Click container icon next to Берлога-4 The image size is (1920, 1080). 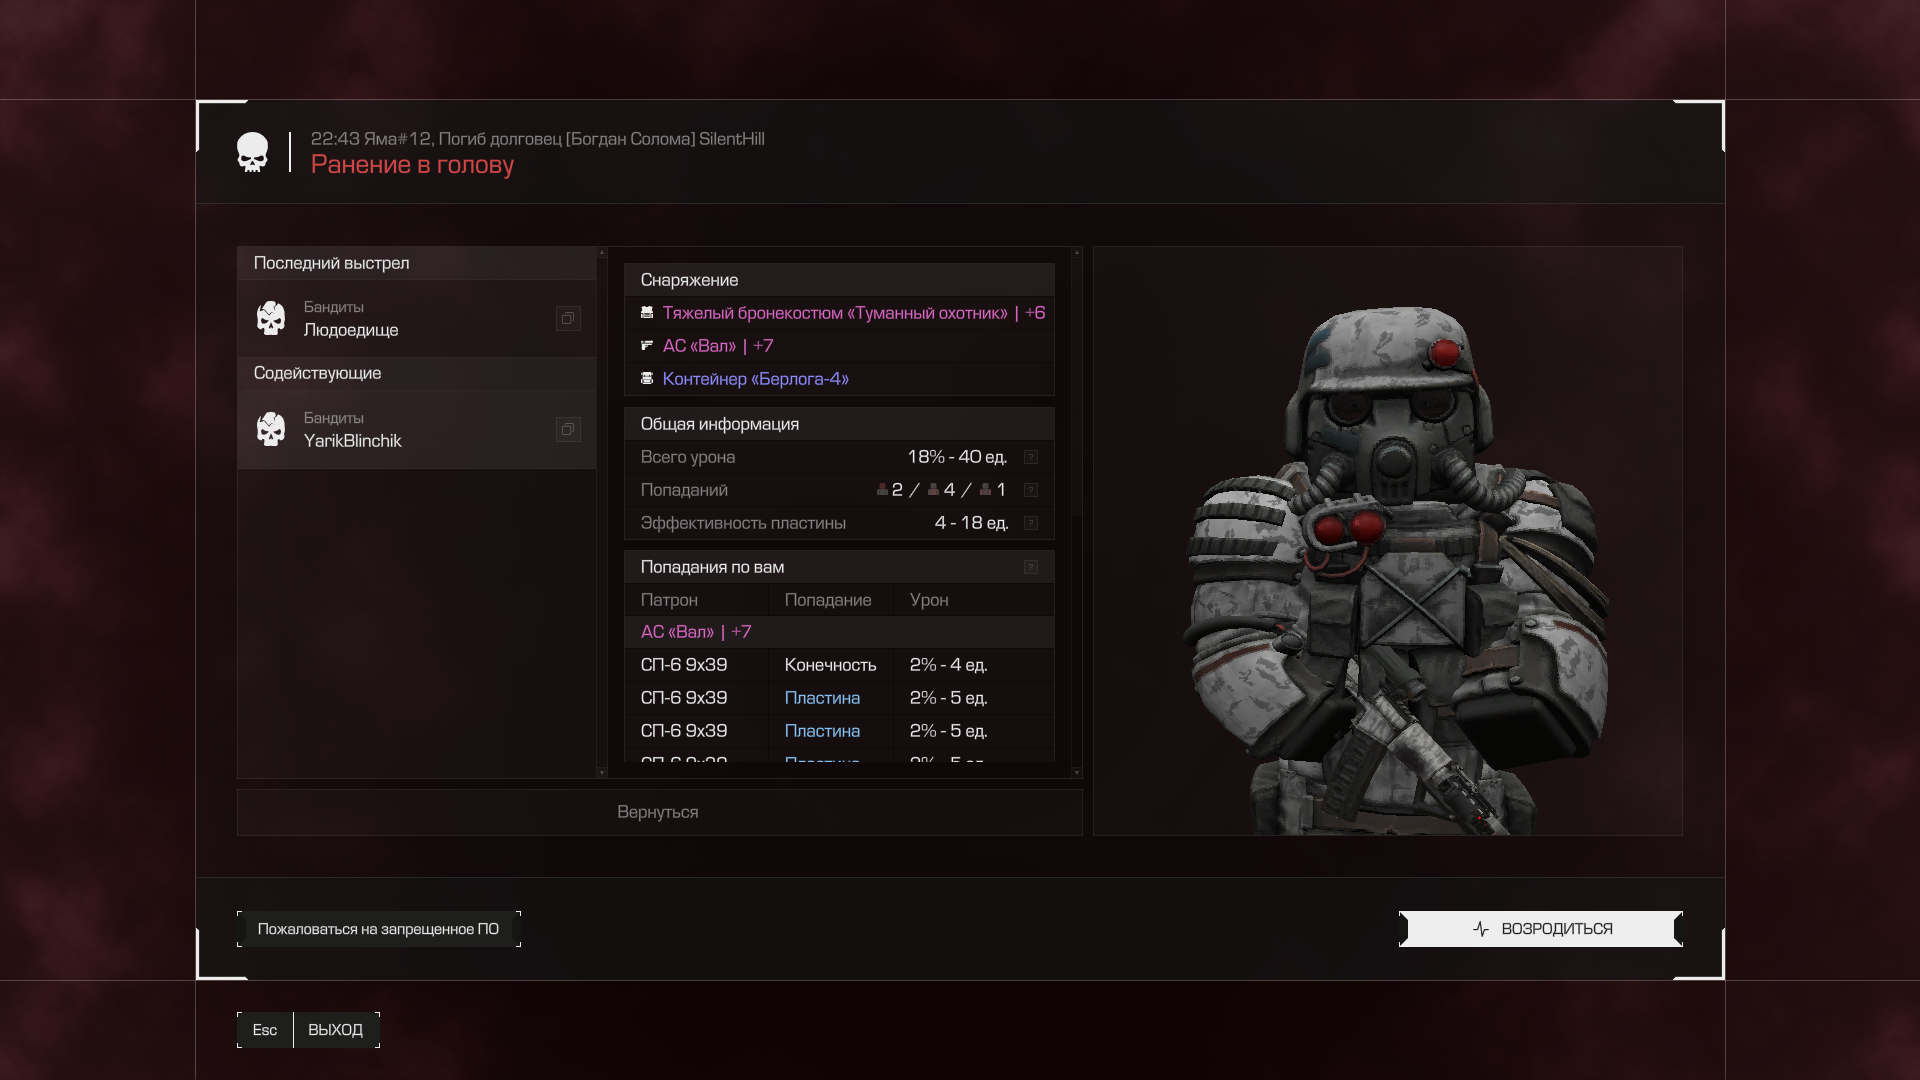[x=647, y=379]
